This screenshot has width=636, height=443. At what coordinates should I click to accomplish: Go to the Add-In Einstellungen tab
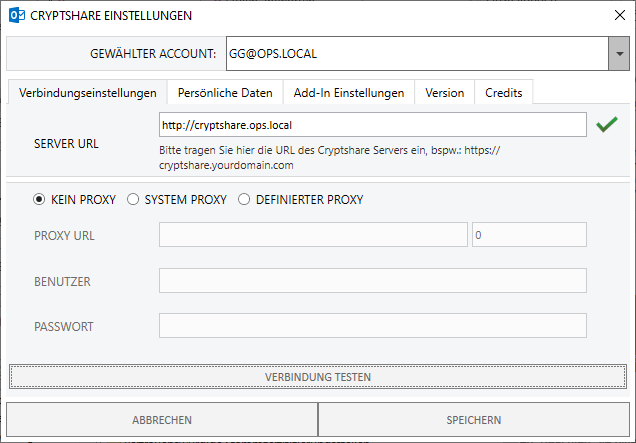[x=348, y=93]
